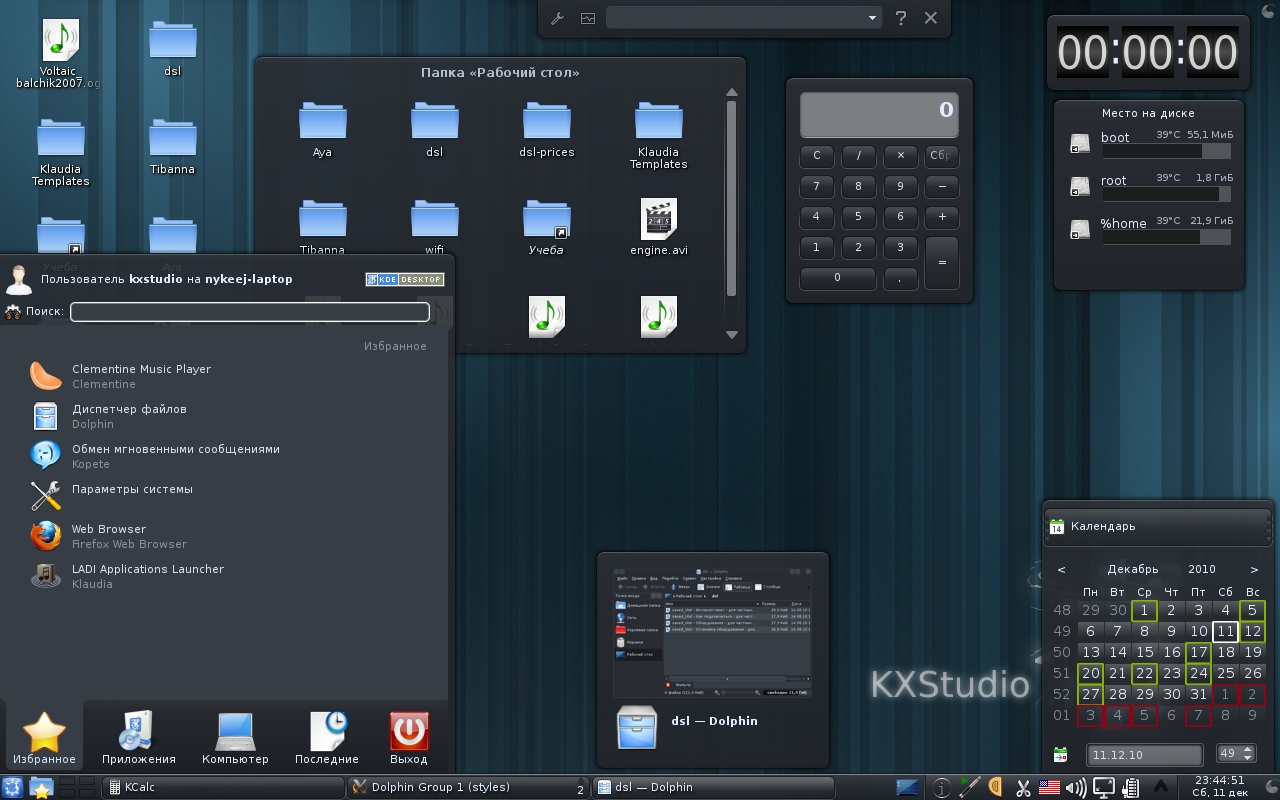Increase week number 49 with the spinner
The image size is (1280, 800).
pos(1248,749)
